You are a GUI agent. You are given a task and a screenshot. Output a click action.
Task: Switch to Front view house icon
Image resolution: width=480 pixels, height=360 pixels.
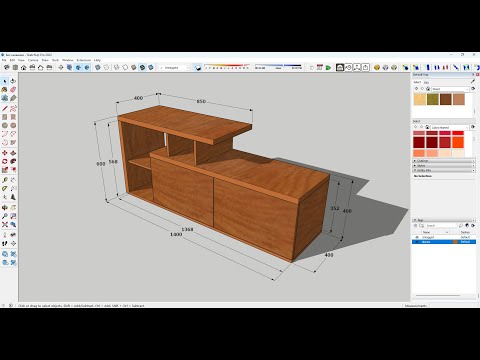tap(24, 67)
